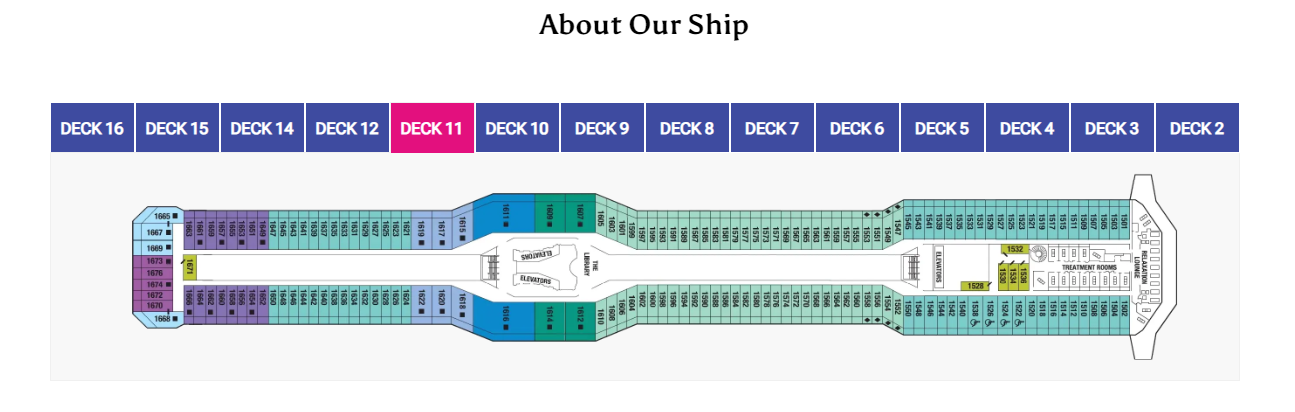Screen dimensions: 1295x412
Task: Select dark green stateroom 1614
Action: [550, 317]
